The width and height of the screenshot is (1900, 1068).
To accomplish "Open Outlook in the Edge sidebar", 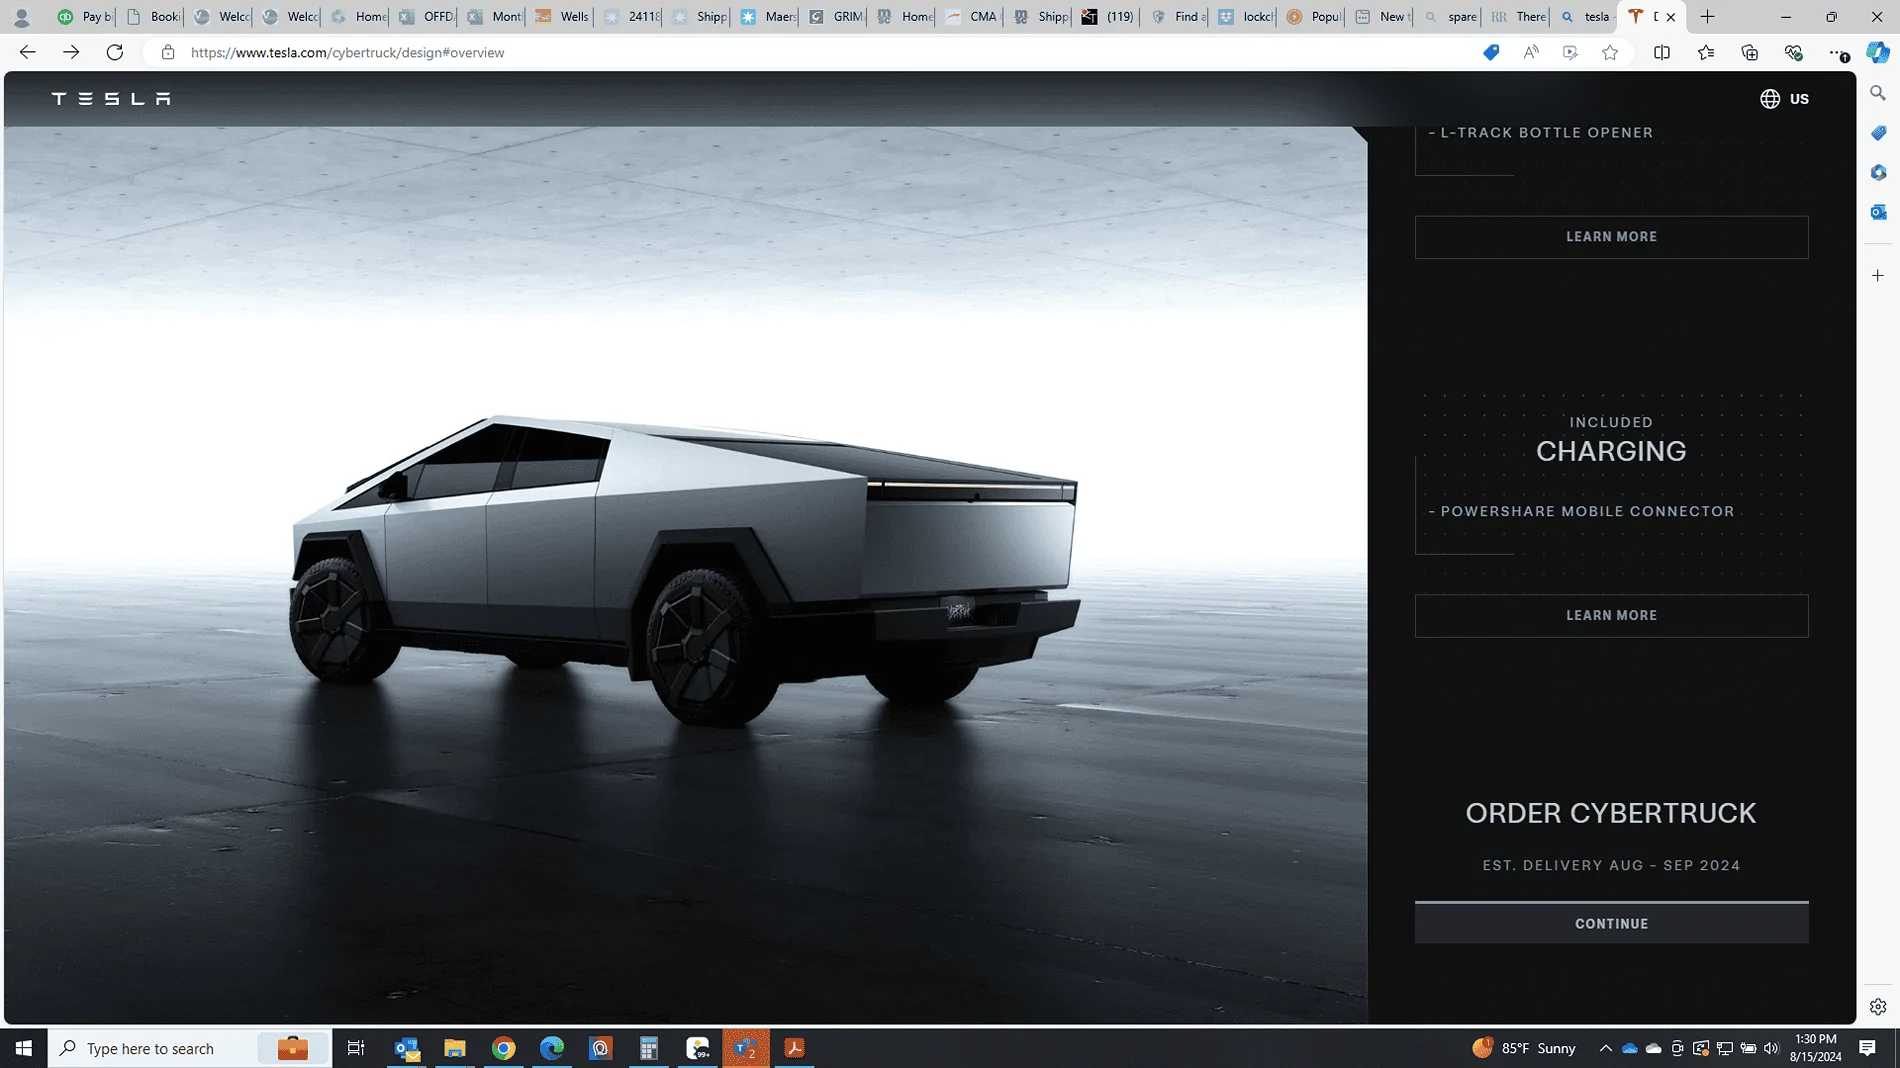I will point(1878,212).
